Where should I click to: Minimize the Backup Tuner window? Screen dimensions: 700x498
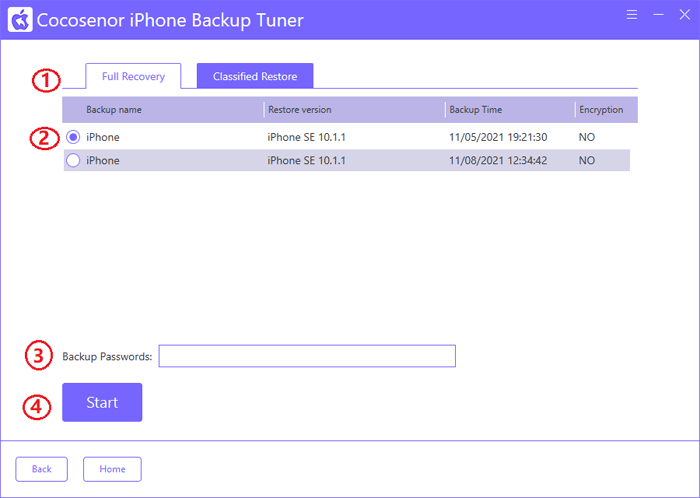pyautogui.click(x=658, y=15)
